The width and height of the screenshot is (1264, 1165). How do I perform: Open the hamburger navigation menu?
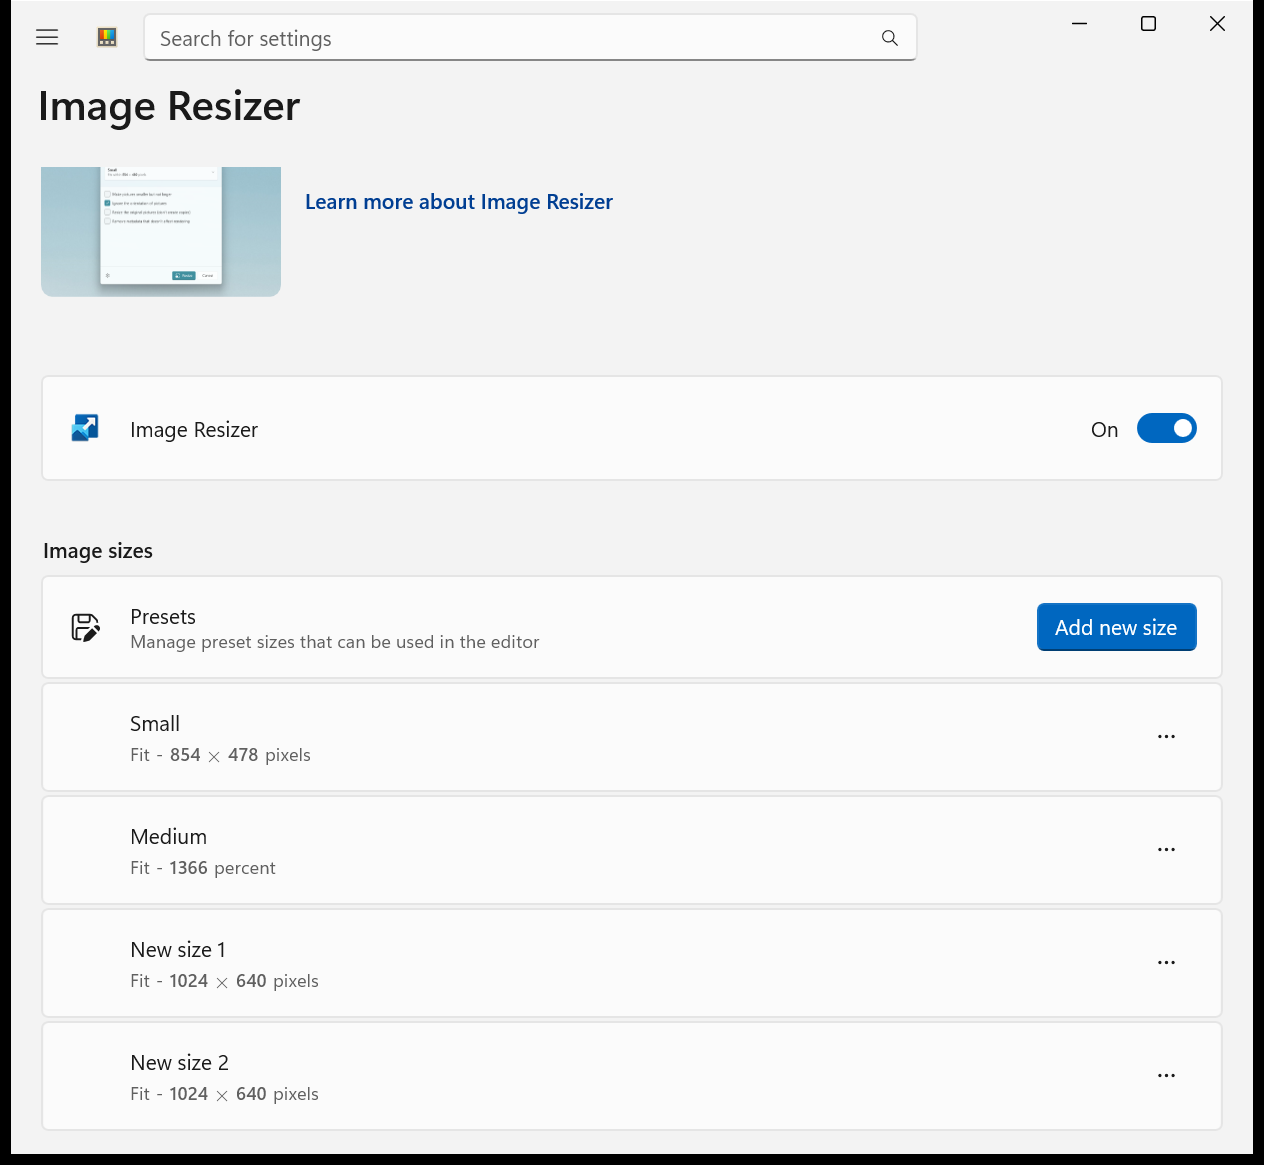point(47,37)
